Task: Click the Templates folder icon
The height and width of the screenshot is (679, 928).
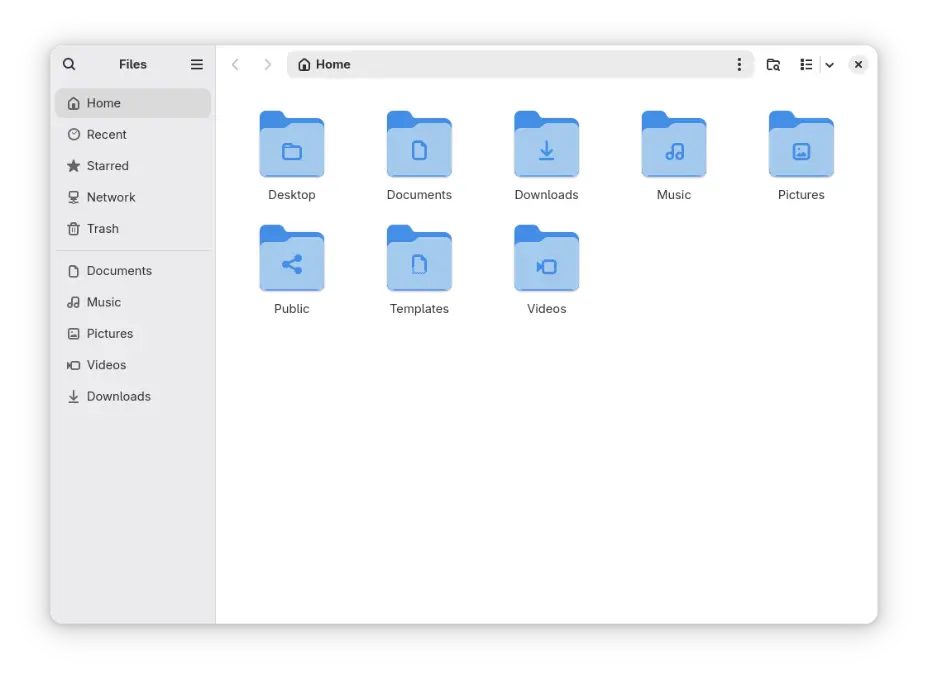Action: pyautogui.click(x=419, y=260)
